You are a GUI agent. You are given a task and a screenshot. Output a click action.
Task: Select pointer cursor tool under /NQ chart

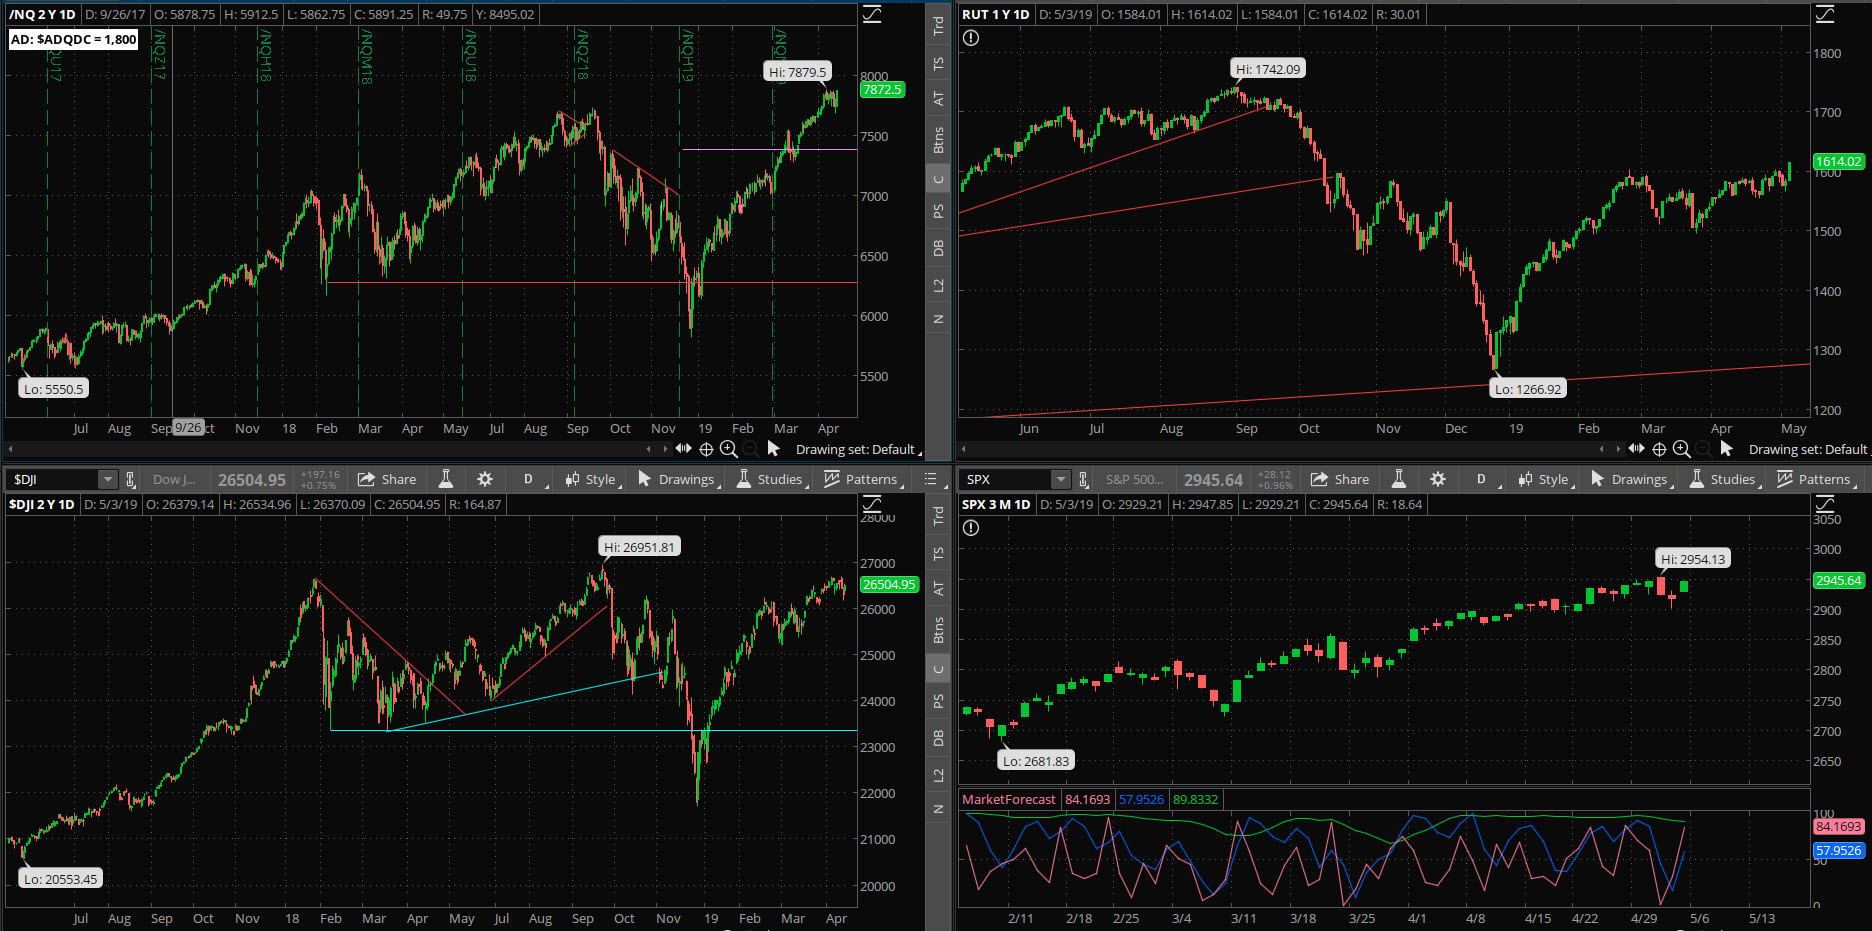click(x=773, y=449)
